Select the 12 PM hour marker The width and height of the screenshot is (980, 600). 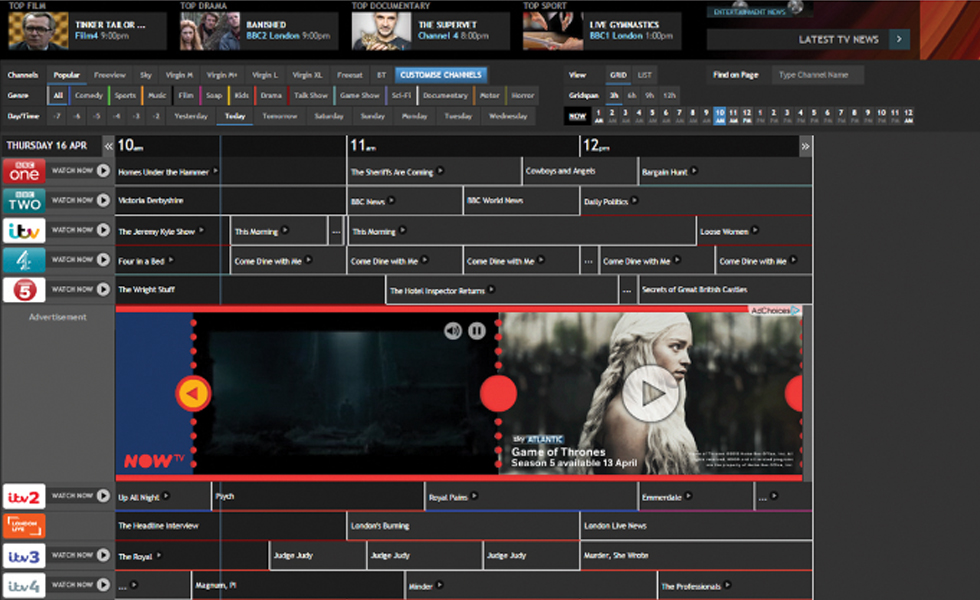(x=747, y=116)
